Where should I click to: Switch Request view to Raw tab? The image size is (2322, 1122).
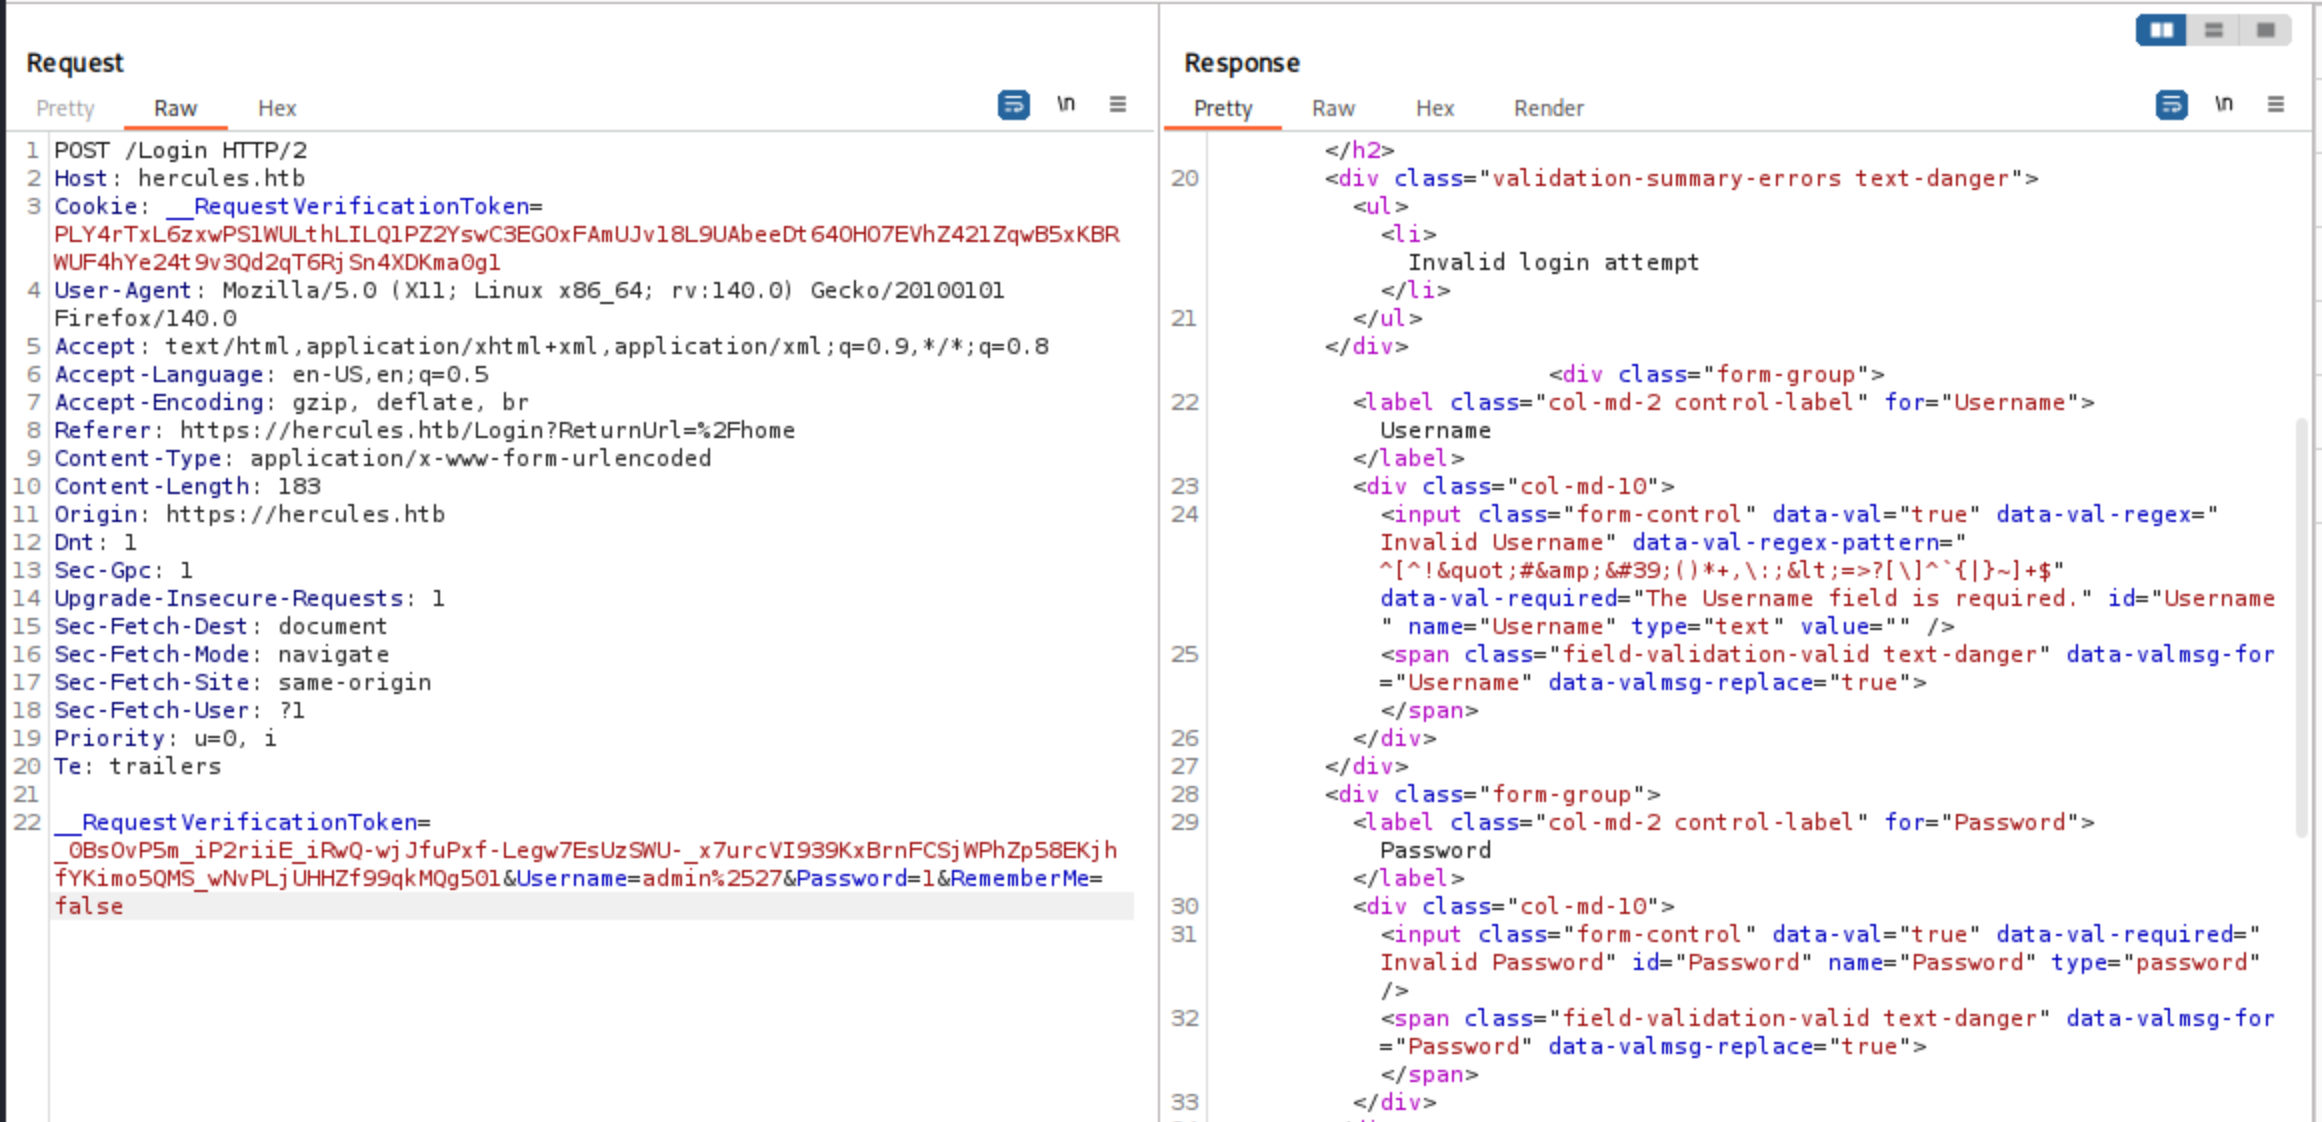(x=175, y=108)
